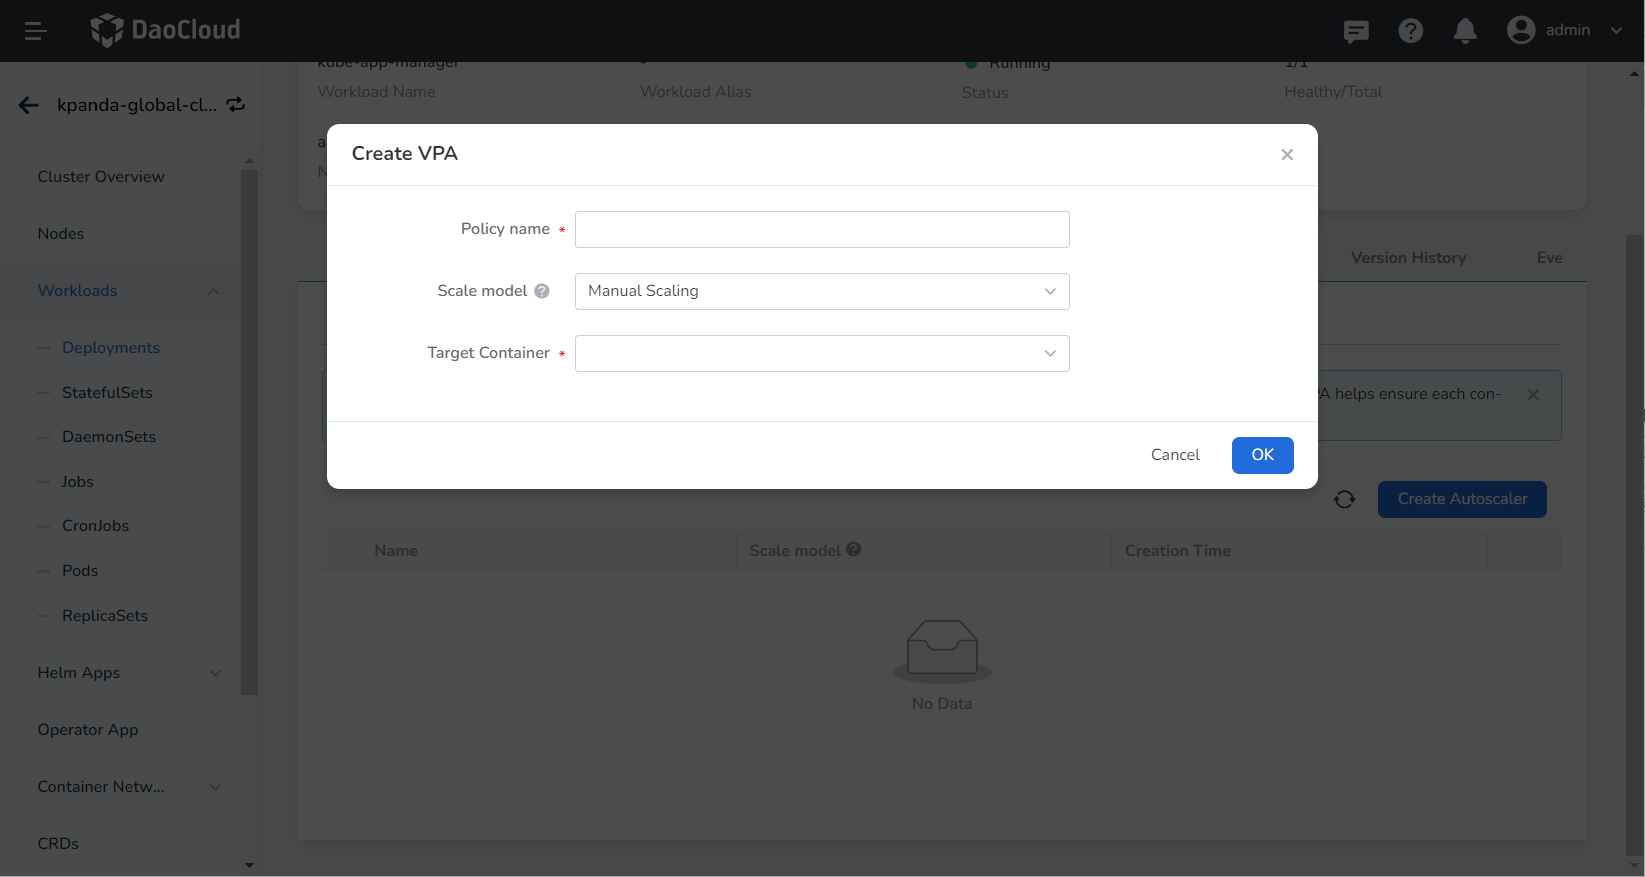Open the Scale model Manual Scaling dropdown
The width and height of the screenshot is (1645, 877).
pos(822,291)
